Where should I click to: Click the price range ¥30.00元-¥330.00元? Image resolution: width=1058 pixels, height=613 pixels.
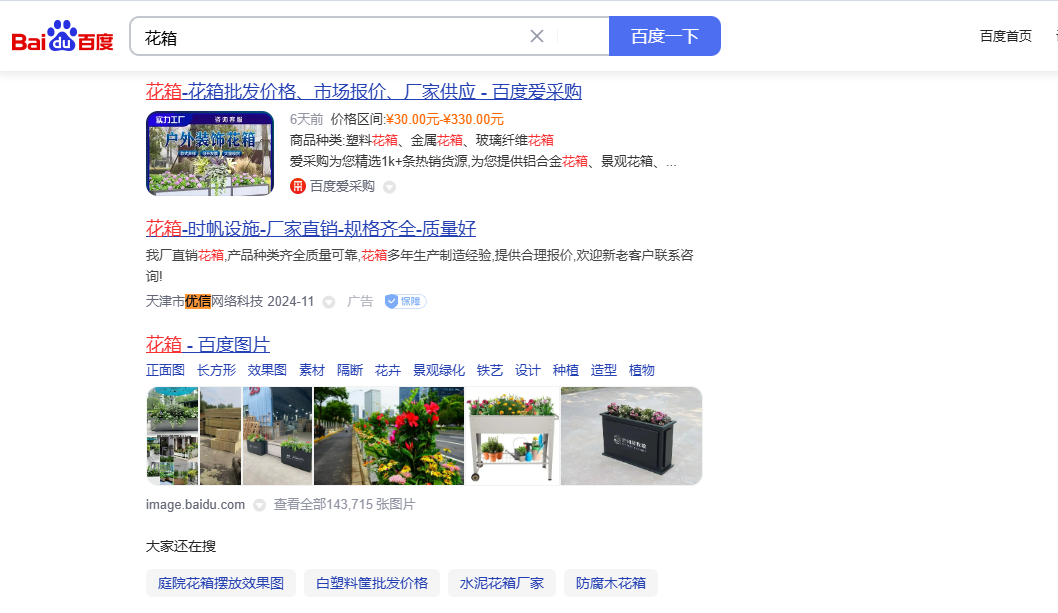445,119
